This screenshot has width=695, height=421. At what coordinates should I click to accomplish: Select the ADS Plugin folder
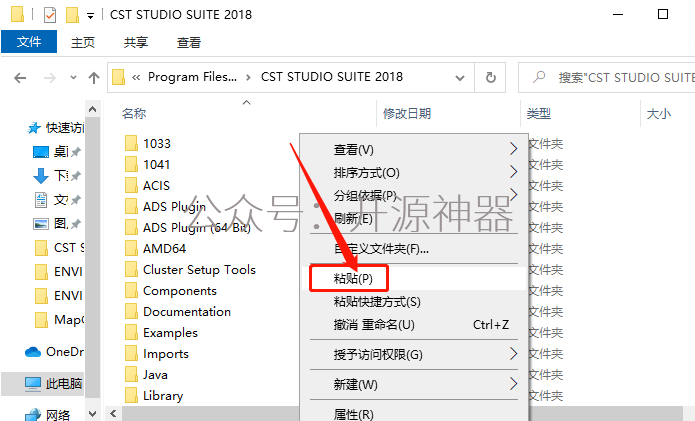tap(174, 207)
